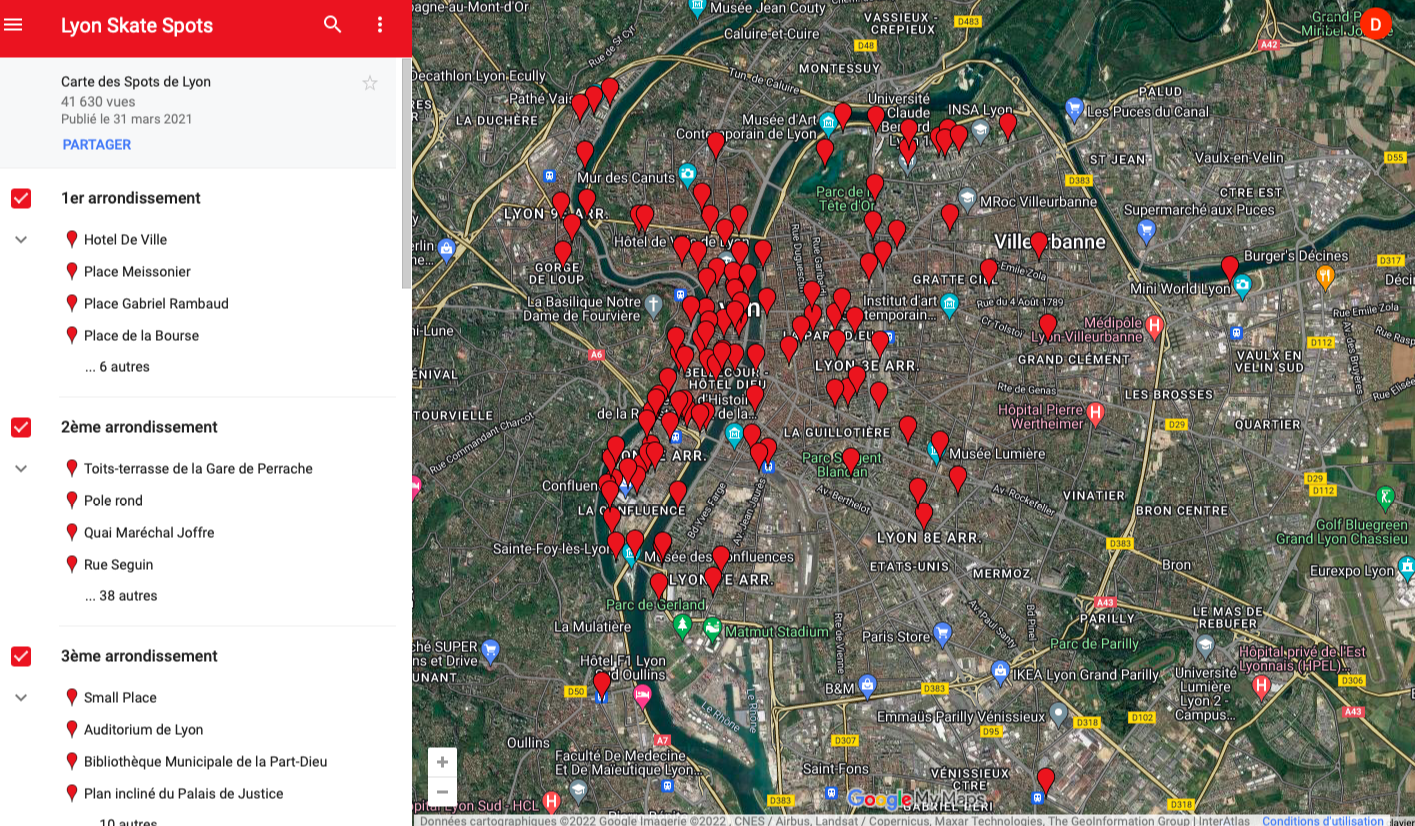Hide the 3ème arrondissement layer
The width and height of the screenshot is (1415, 826).
point(21,656)
